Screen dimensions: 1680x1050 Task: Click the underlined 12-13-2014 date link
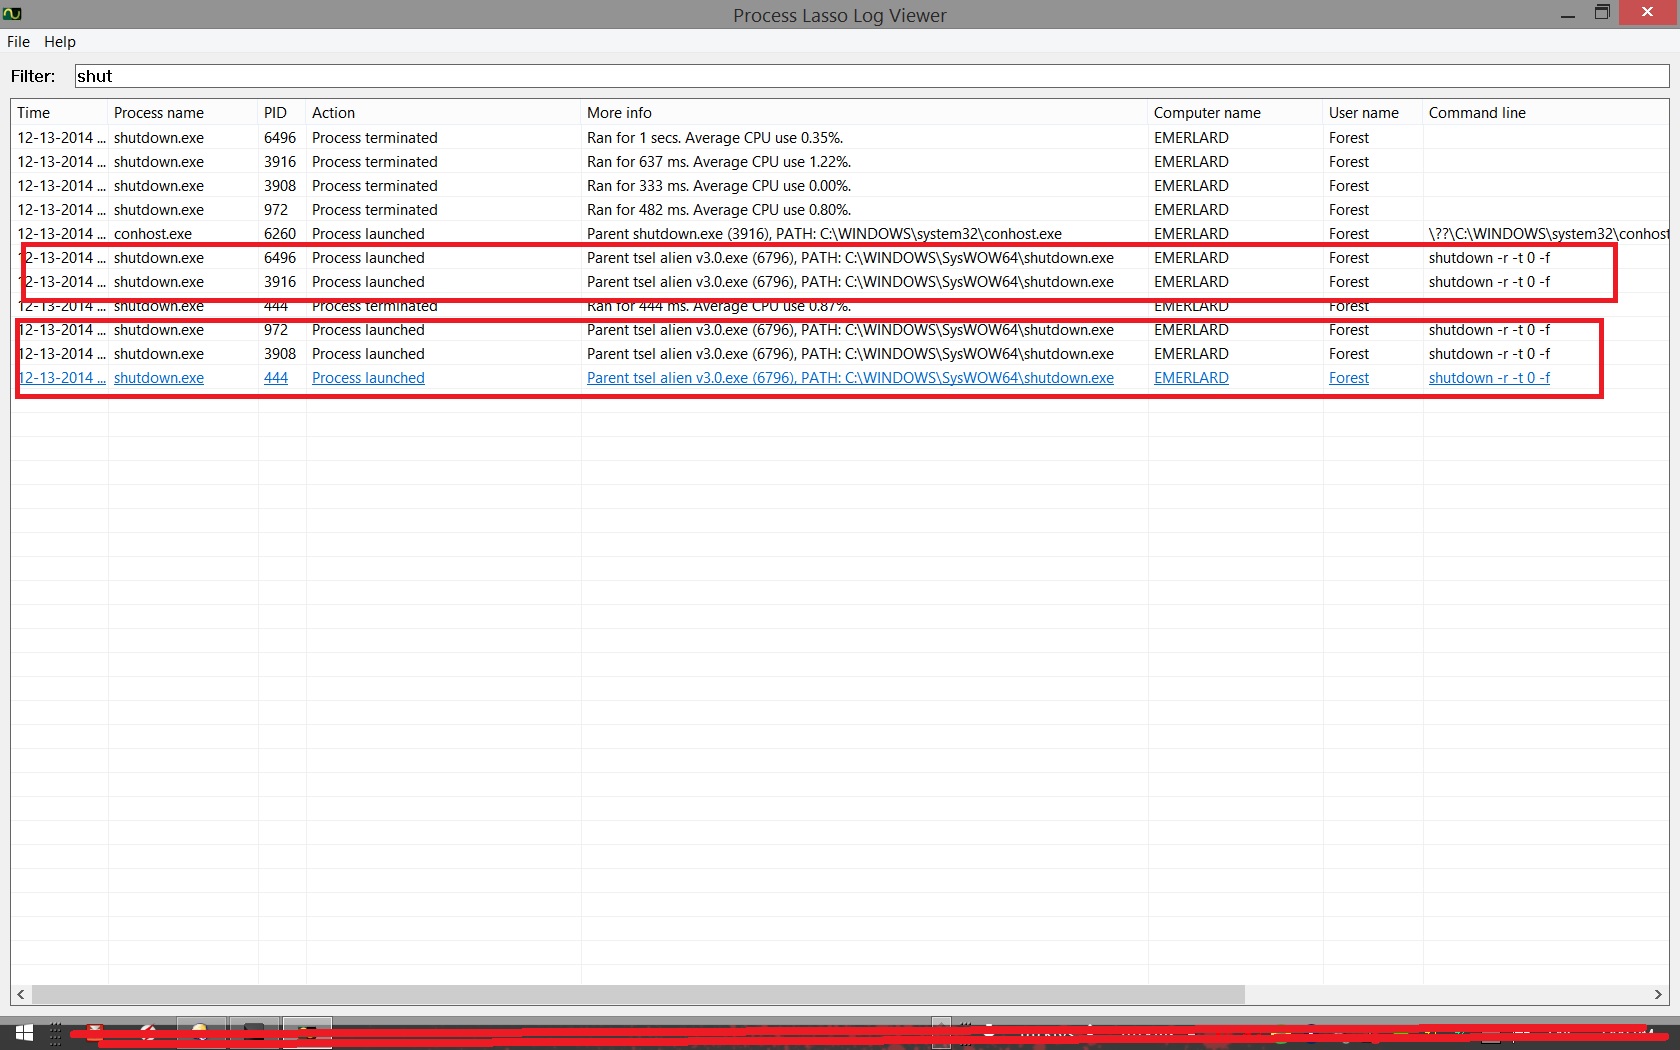pos(62,378)
